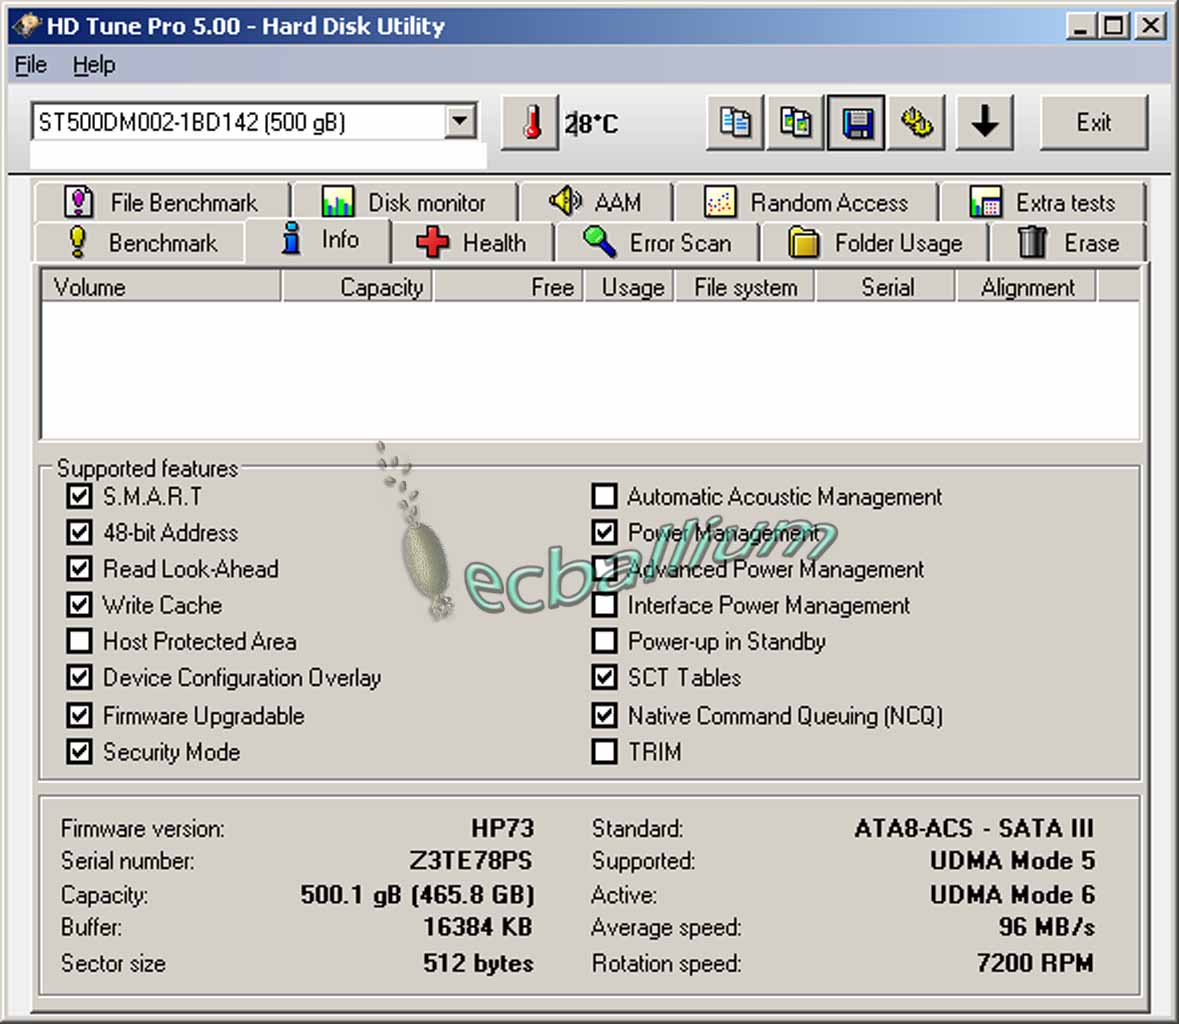Select the Erase tab
The image size is (1179, 1024).
click(1068, 243)
